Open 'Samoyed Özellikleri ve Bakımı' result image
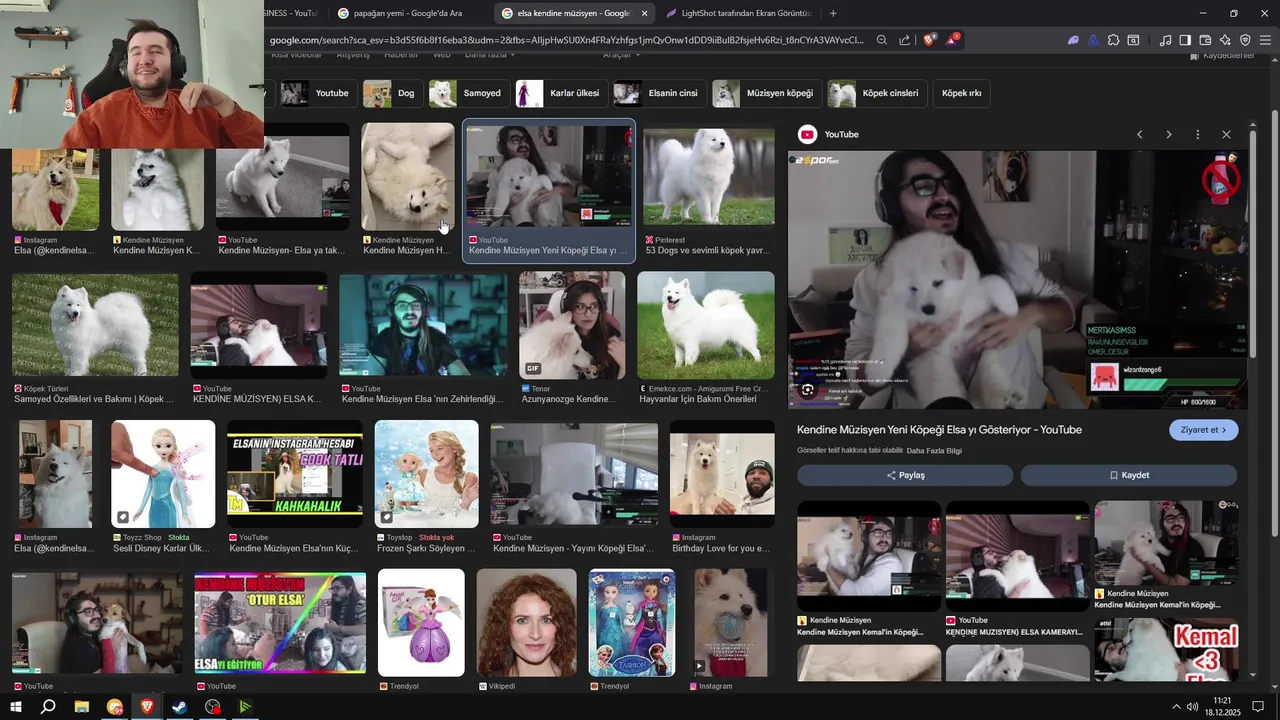Screen dimensions: 1280x720 point(95,325)
